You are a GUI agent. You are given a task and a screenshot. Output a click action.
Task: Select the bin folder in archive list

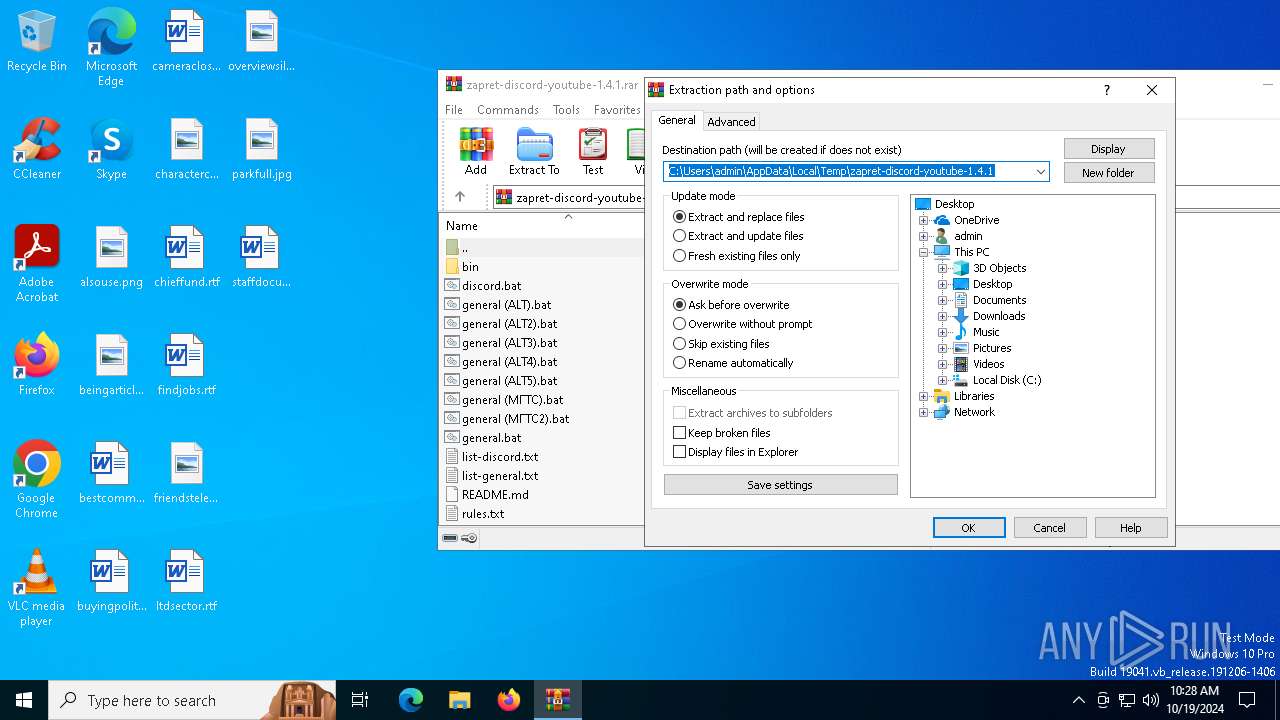point(470,266)
